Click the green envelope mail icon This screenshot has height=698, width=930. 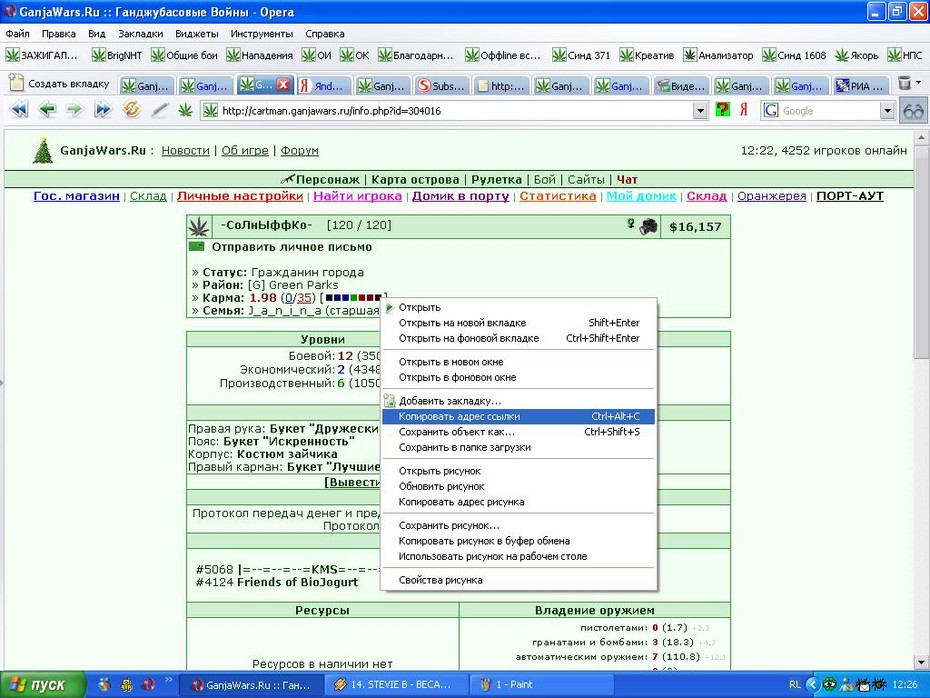(x=196, y=247)
